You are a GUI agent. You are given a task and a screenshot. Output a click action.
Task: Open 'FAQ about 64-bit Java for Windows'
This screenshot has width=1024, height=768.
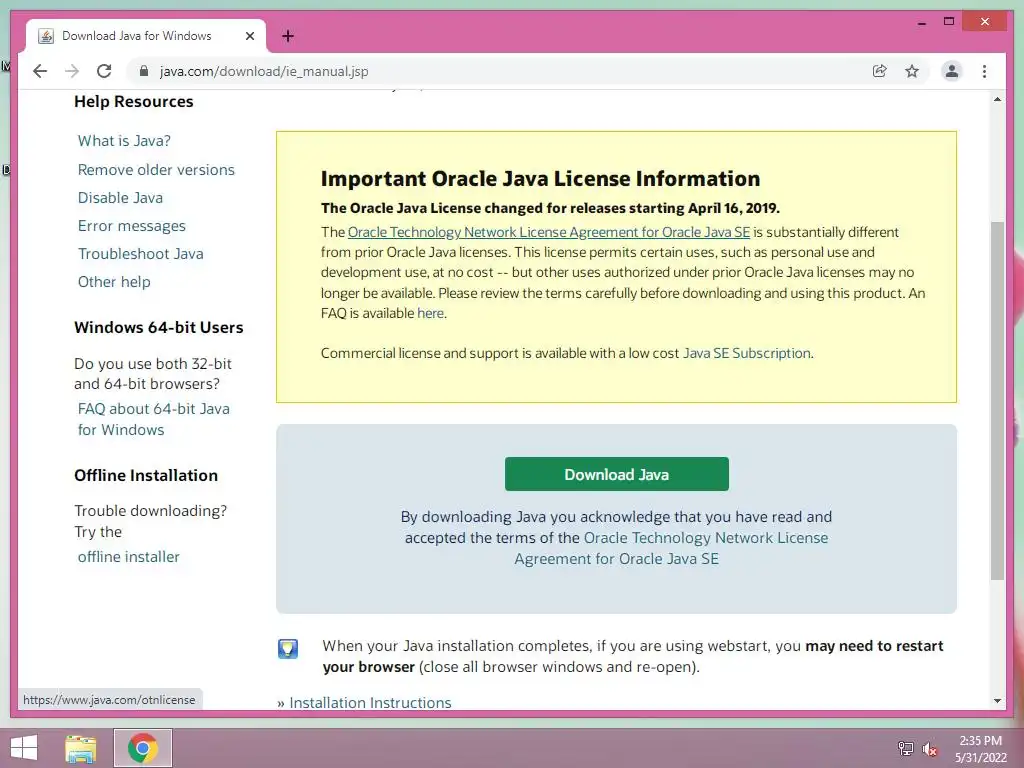click(153, 419)
